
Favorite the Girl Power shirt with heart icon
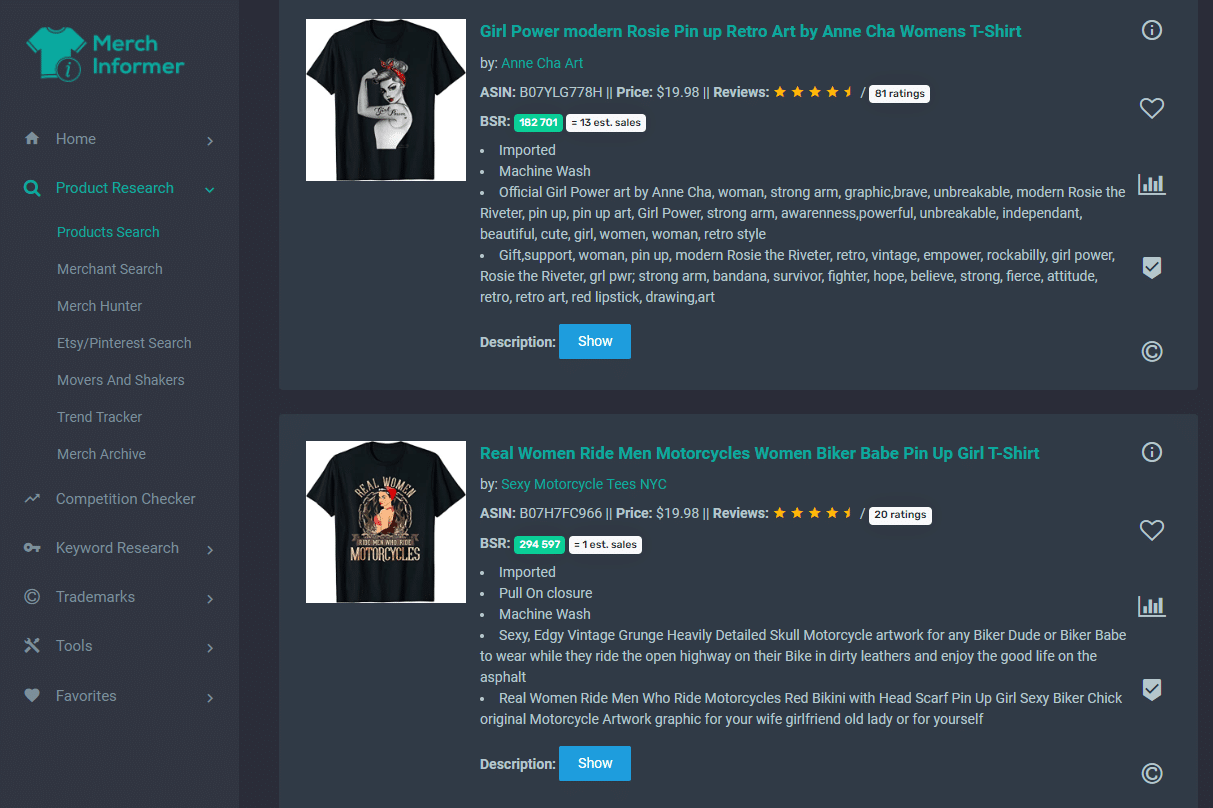click(x=1152, y=108)
